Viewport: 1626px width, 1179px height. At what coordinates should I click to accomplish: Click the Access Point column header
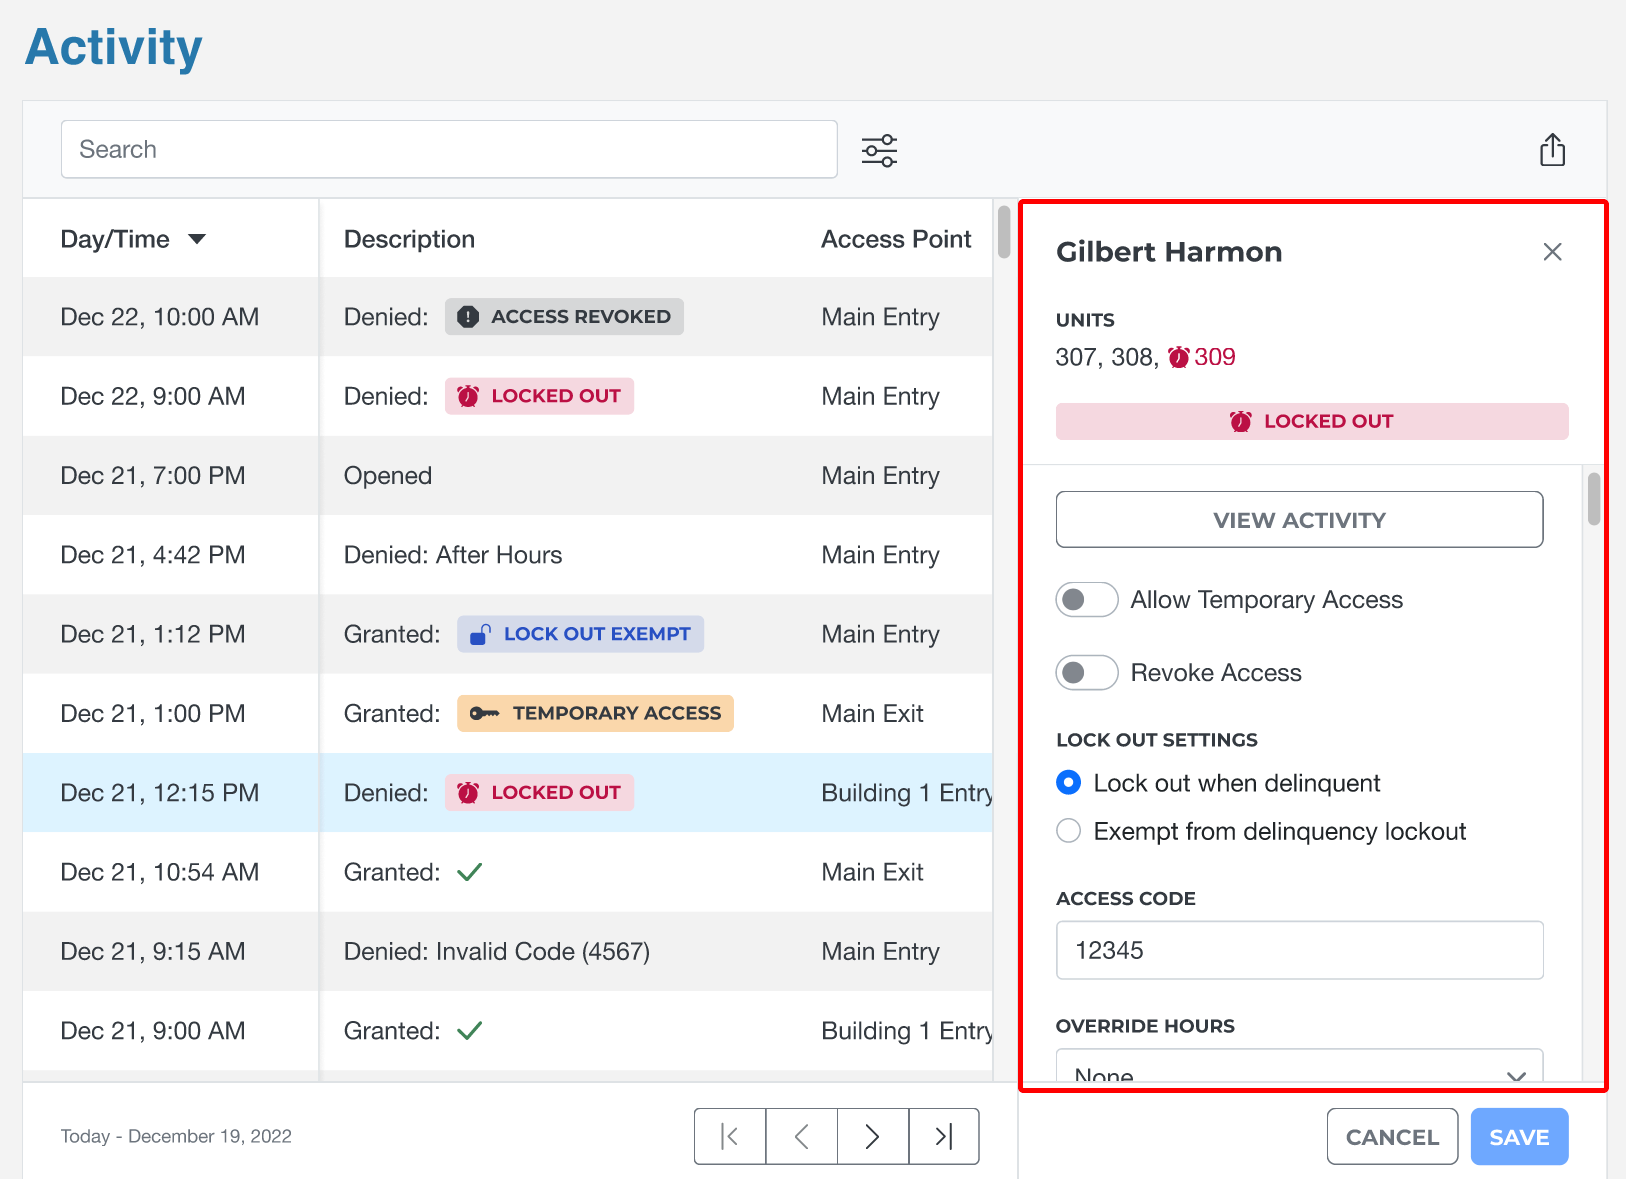click(896, 239)
